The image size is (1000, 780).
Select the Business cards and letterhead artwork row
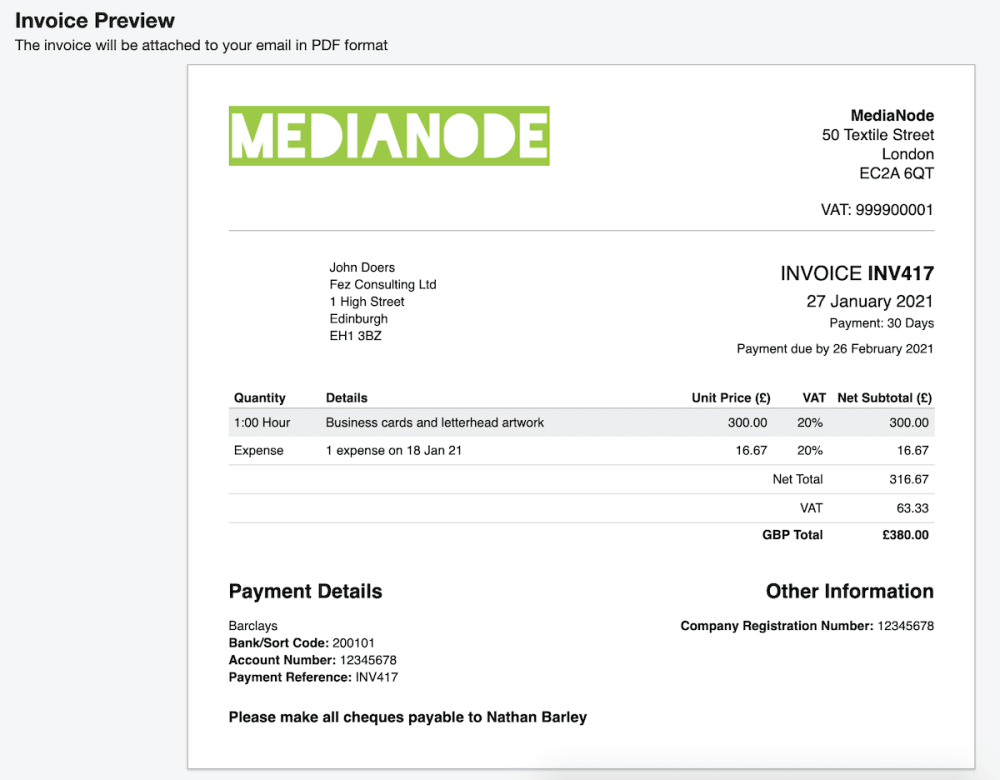coord(435,423)
